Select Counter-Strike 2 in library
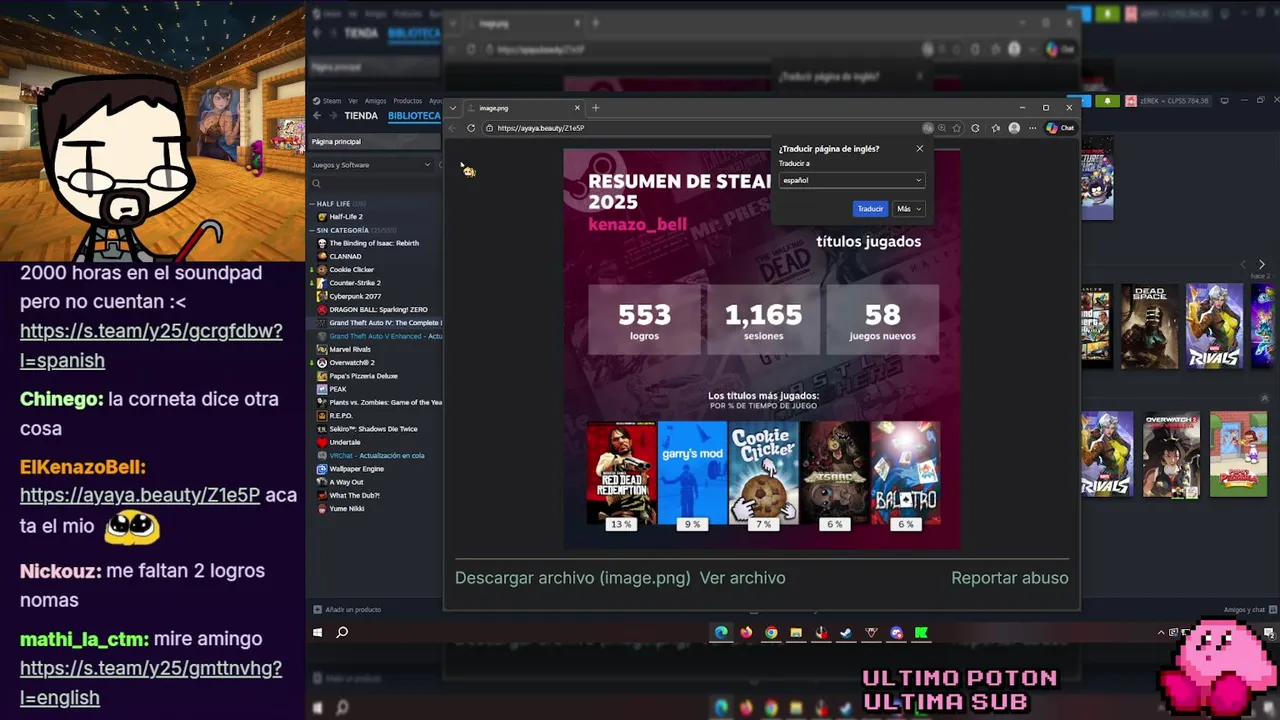This screenshot has height=720, width=1280. (355, 283)
